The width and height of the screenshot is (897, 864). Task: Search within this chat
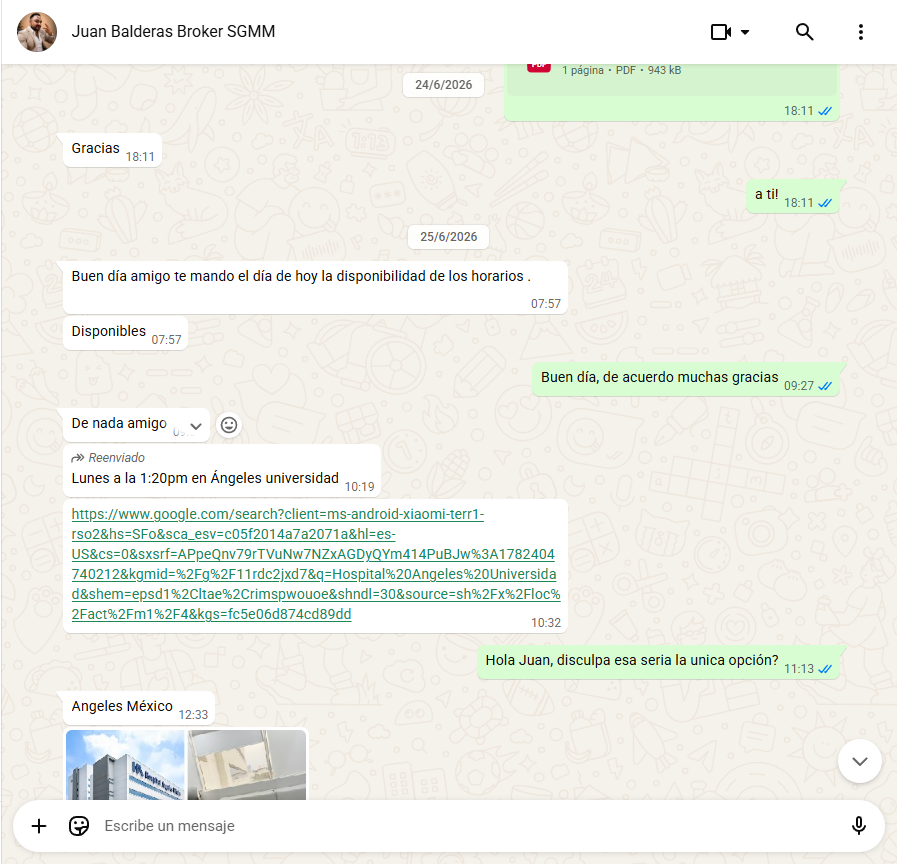tap(804, 32)
